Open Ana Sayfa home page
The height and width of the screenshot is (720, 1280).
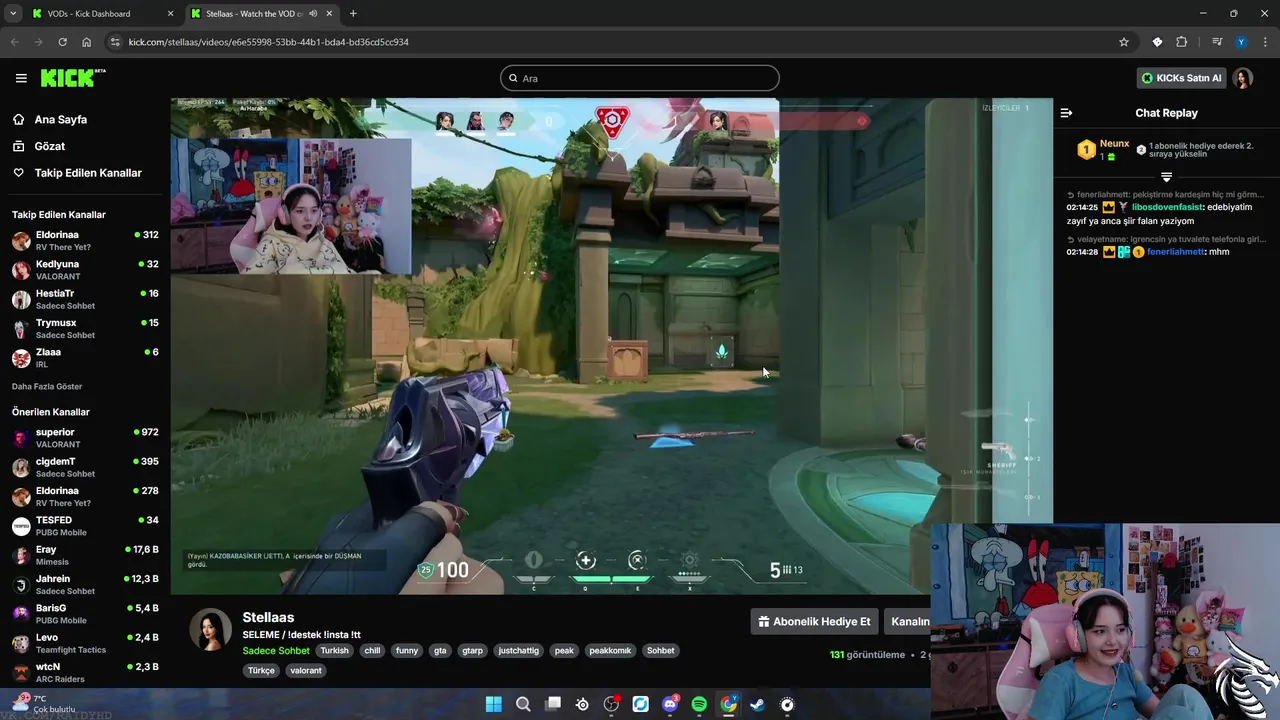tap(60, 119)
